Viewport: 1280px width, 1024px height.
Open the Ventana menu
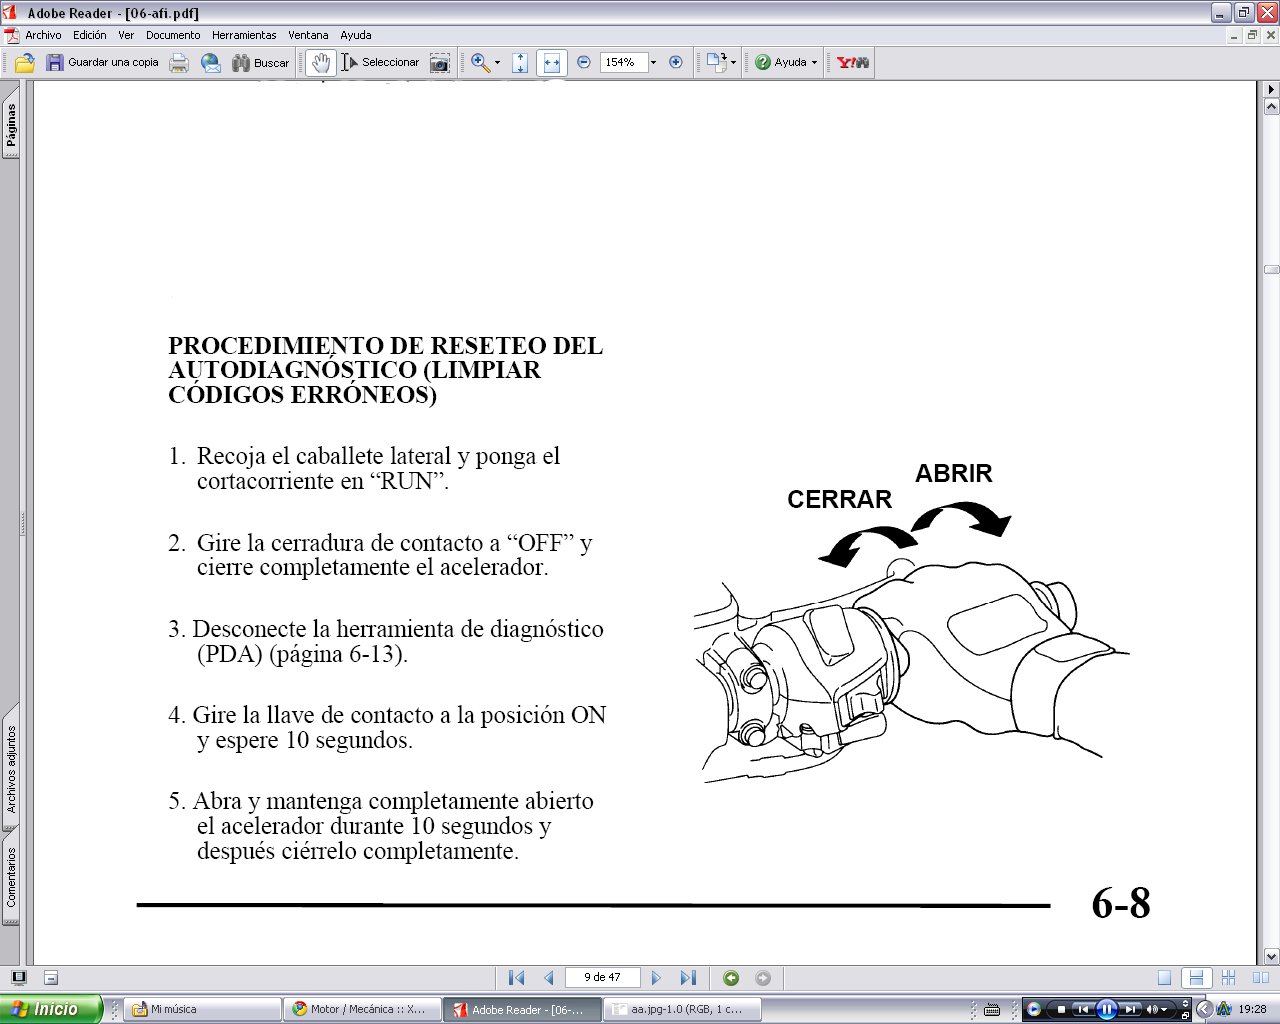308,35
